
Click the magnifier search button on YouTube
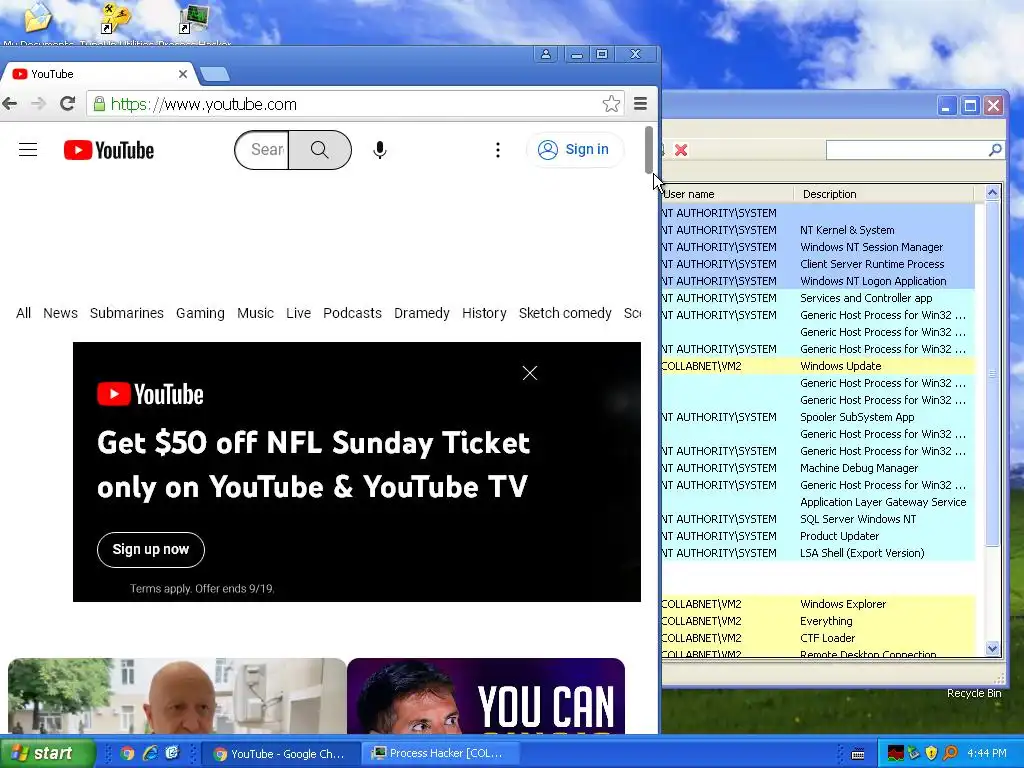coord(320,150)
